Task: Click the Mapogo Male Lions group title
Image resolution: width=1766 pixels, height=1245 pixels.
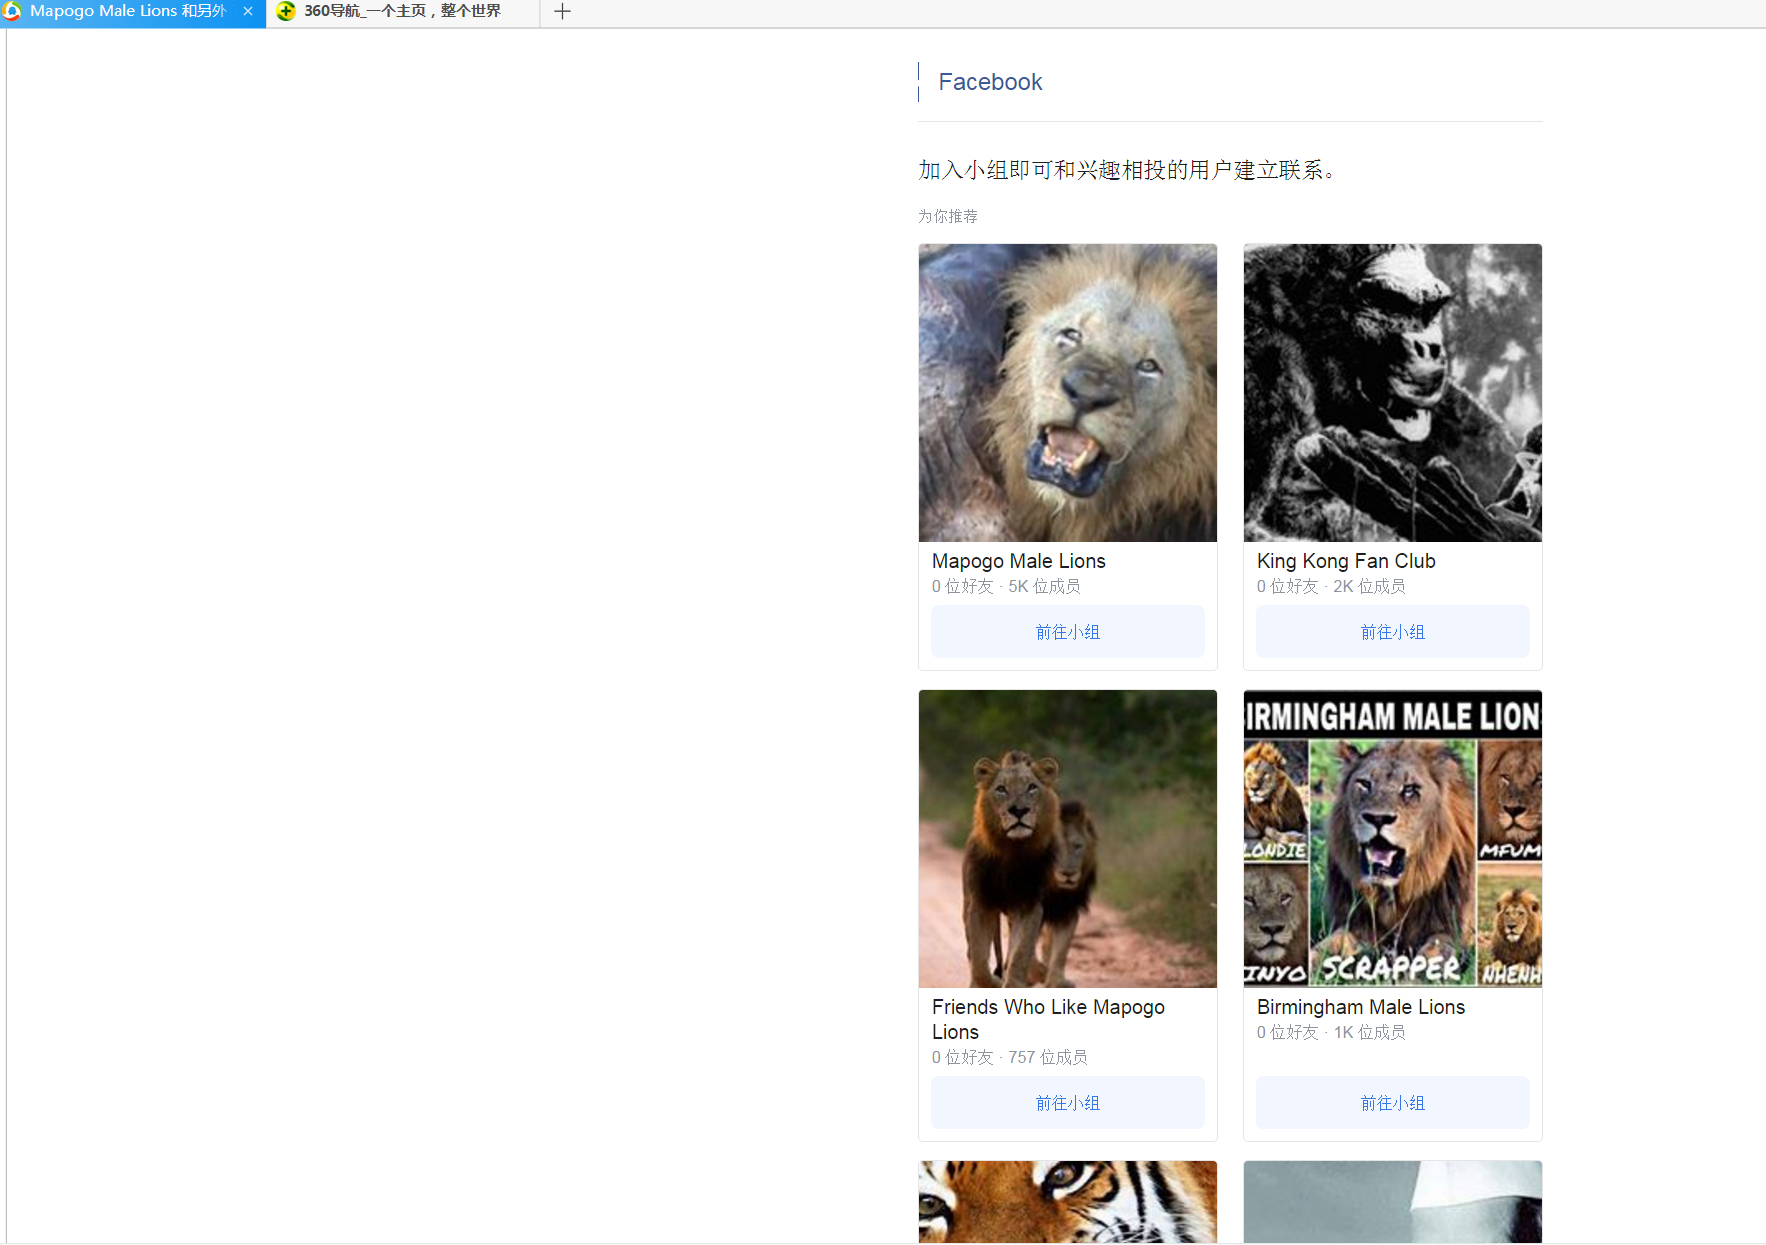Action: (x=1019, y=561)
